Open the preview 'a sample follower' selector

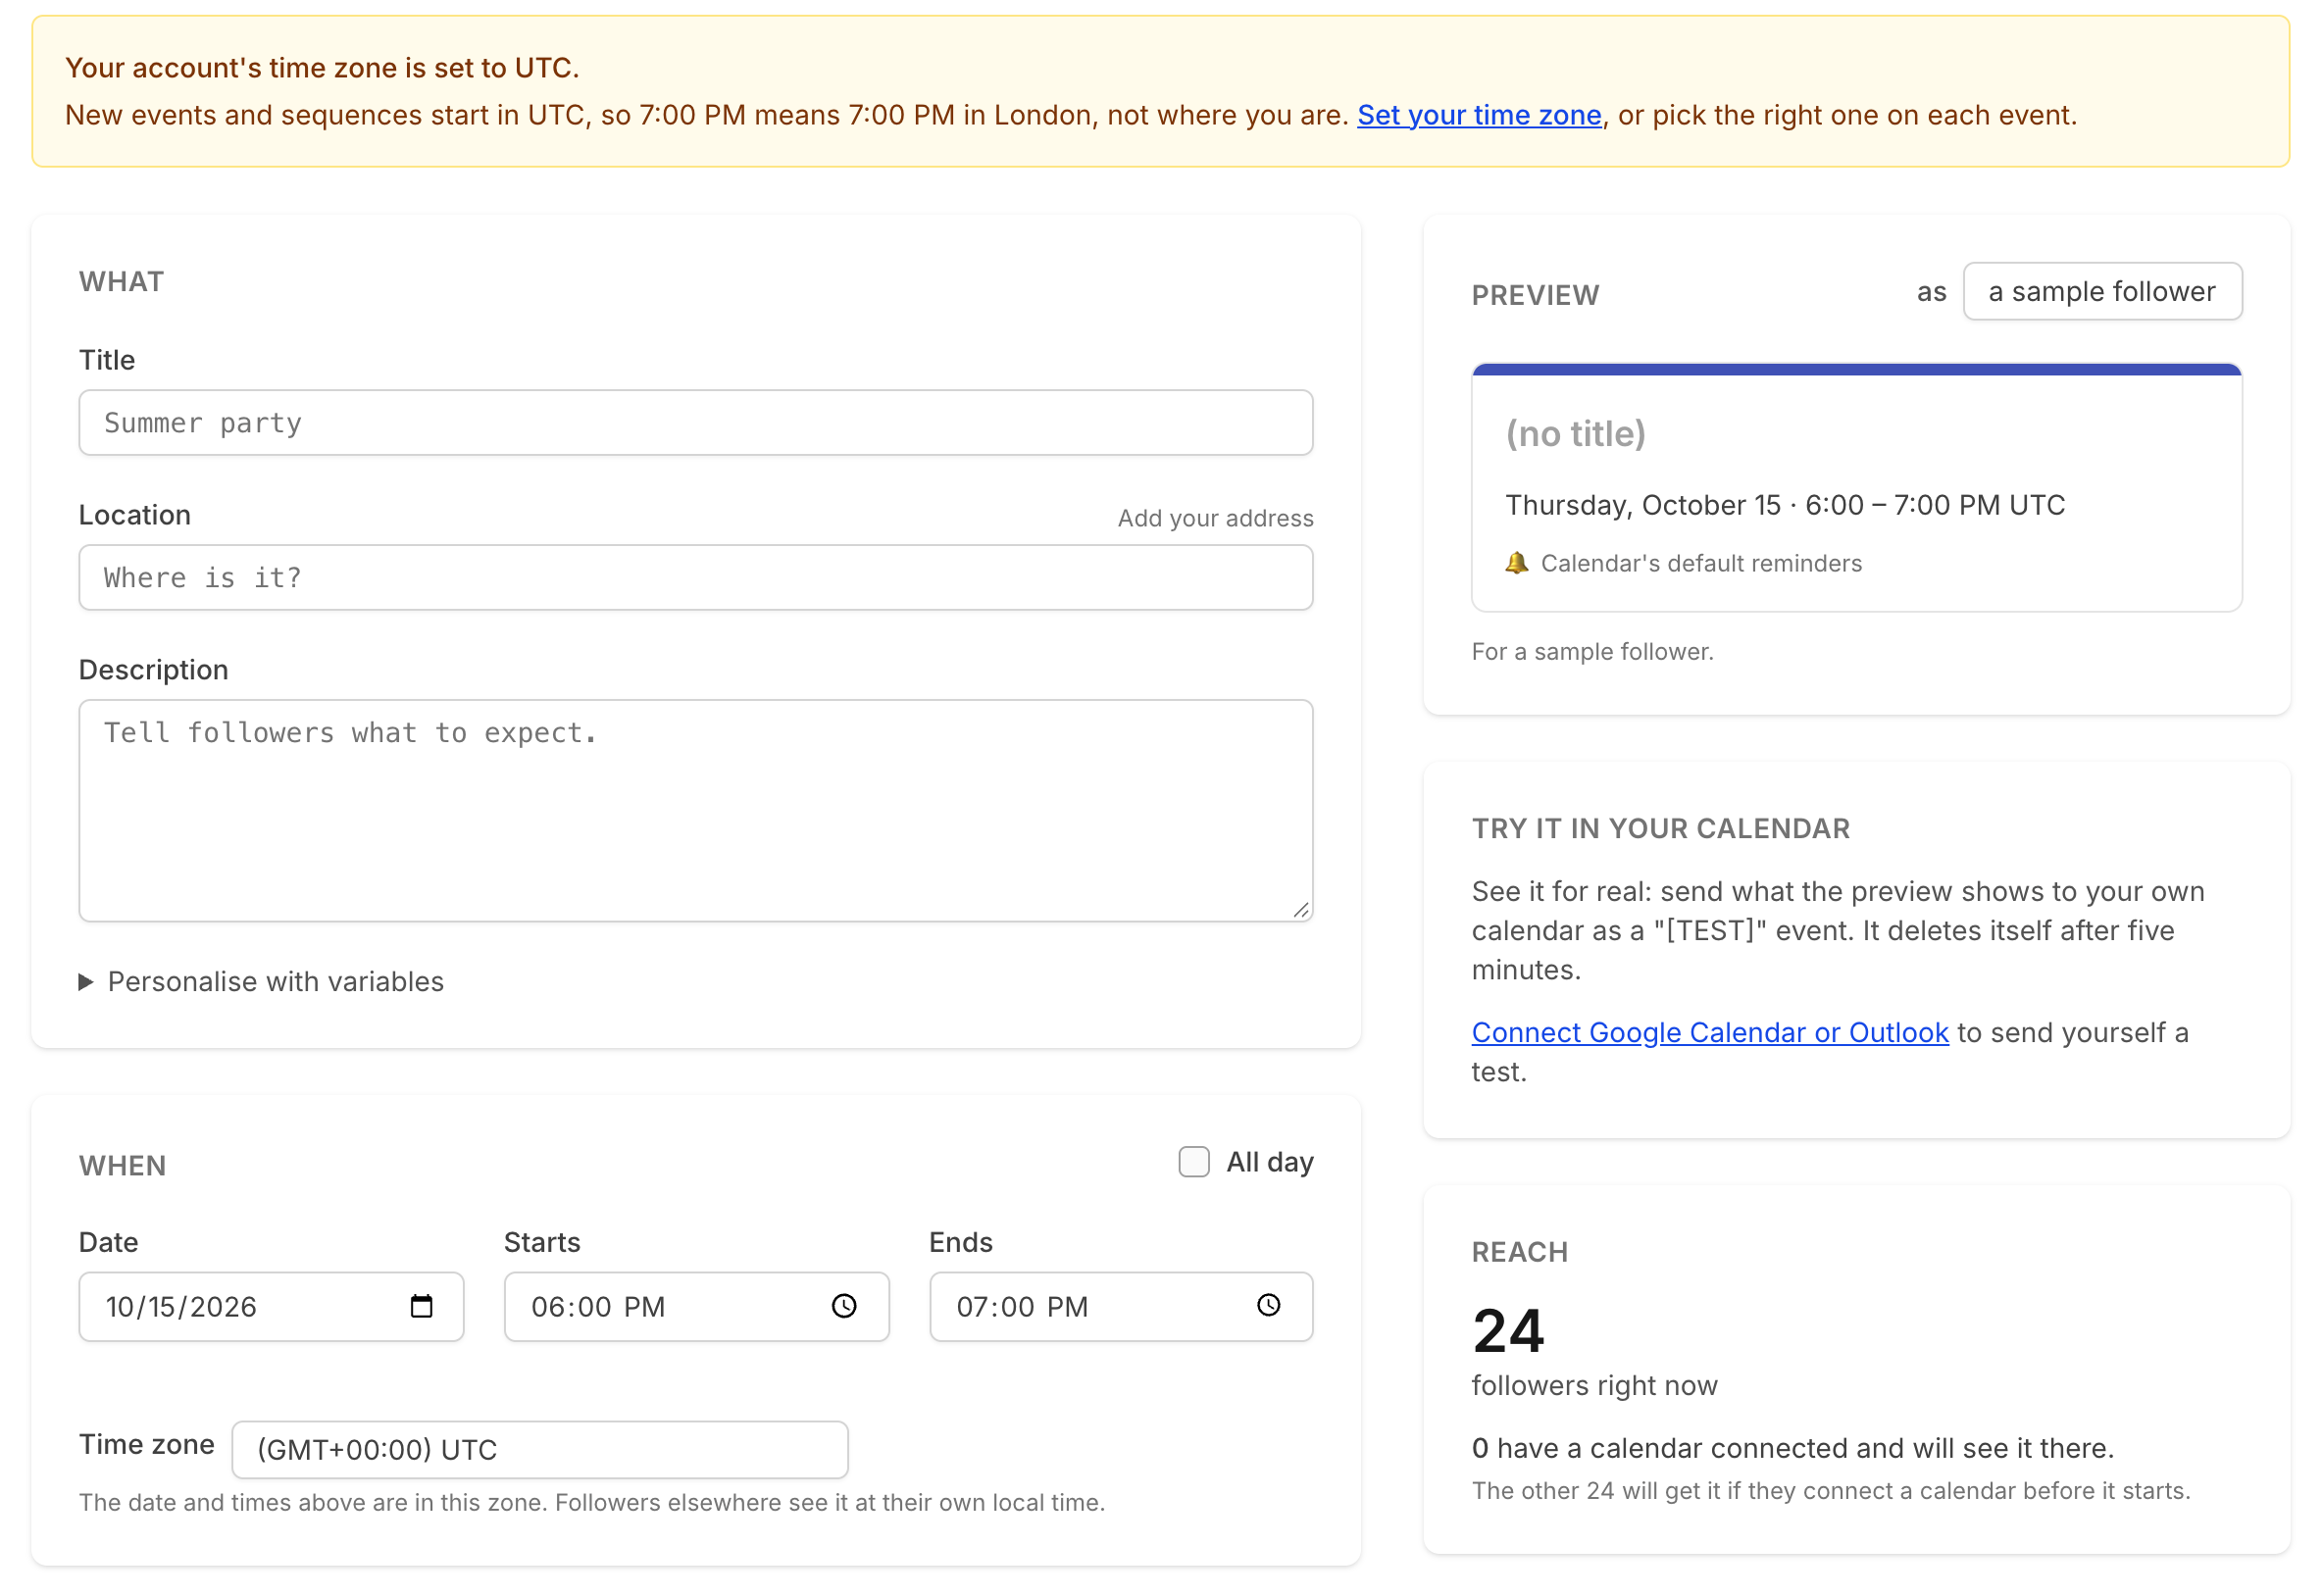point(2102,291)
